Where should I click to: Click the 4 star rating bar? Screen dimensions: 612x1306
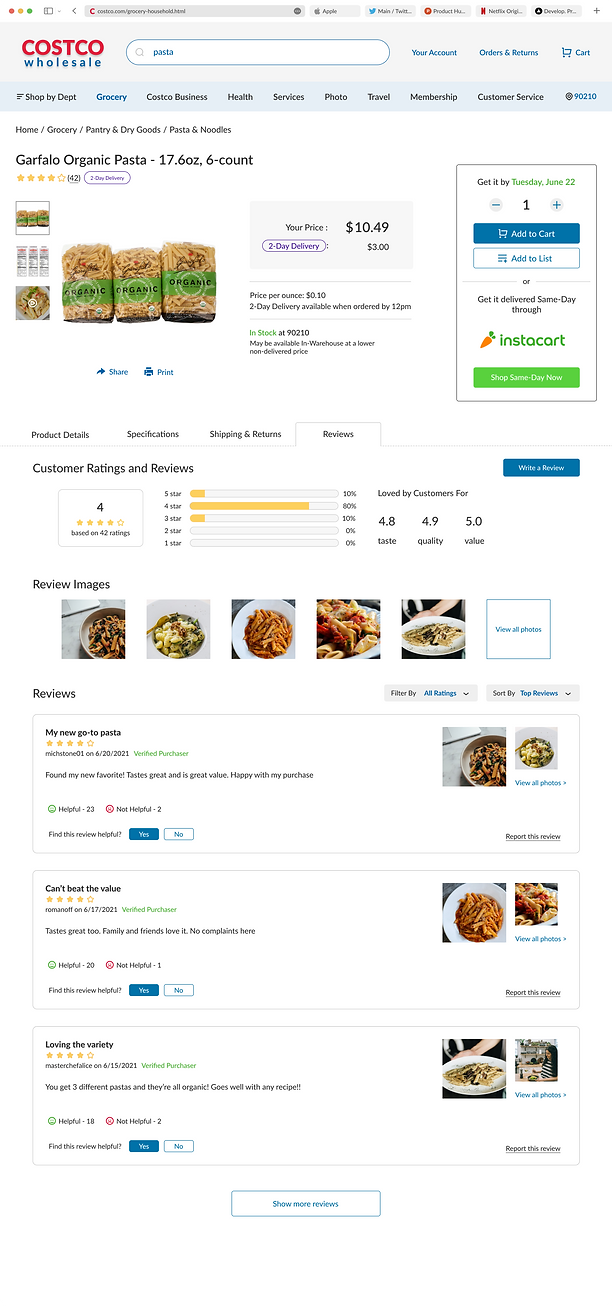pos(264,506)
